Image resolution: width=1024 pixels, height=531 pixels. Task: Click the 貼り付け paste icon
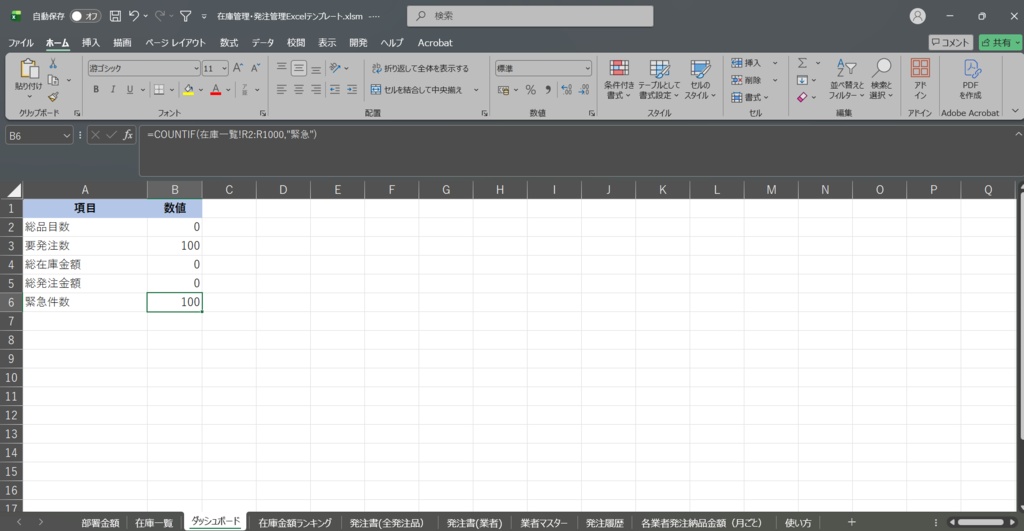point(28,69)
